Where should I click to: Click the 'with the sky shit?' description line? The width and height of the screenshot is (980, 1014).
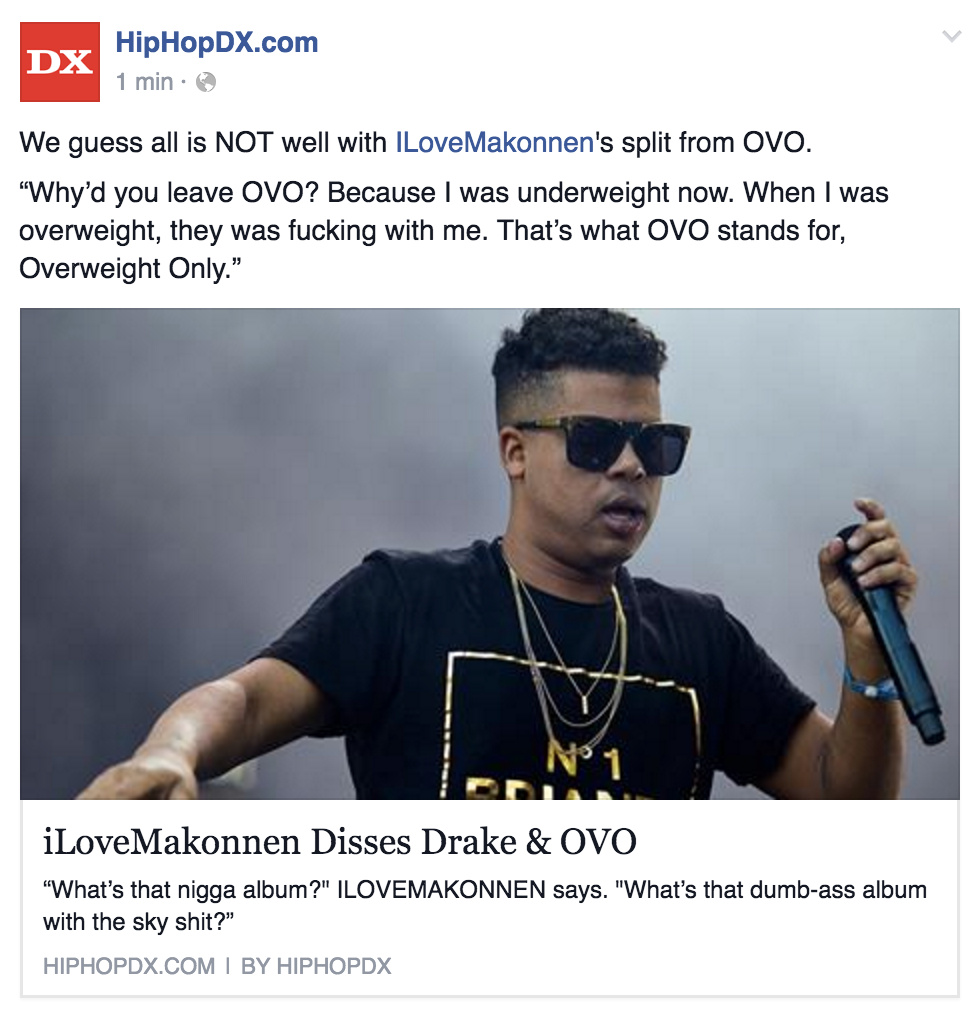tap(138, 922)
